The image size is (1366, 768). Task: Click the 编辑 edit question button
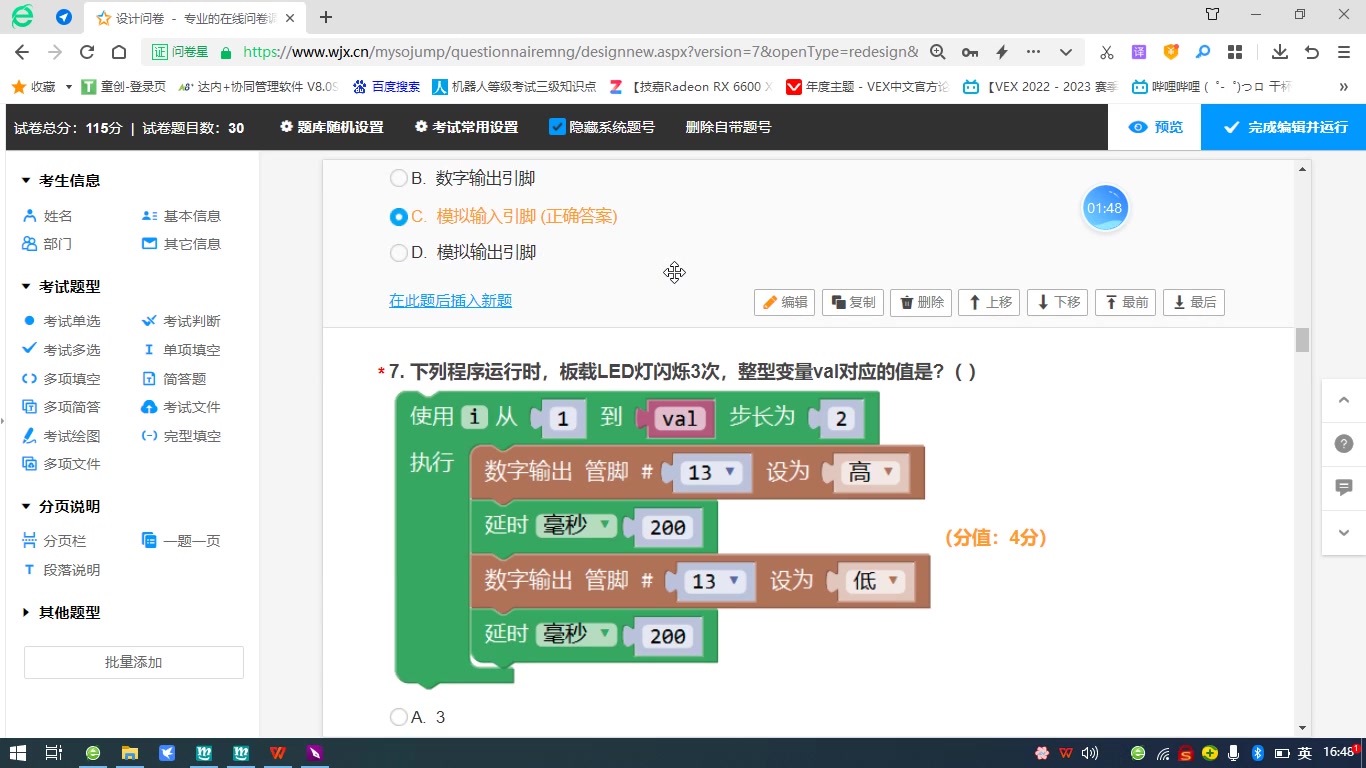pyautogui.click(x=785, y=302)
